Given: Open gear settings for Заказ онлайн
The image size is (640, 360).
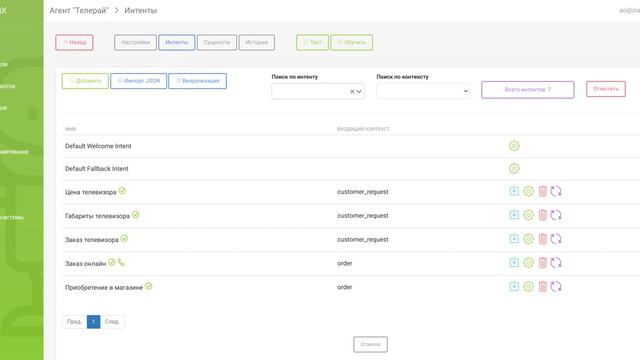Looking at the screenshot, I should (x=528, y=262).
